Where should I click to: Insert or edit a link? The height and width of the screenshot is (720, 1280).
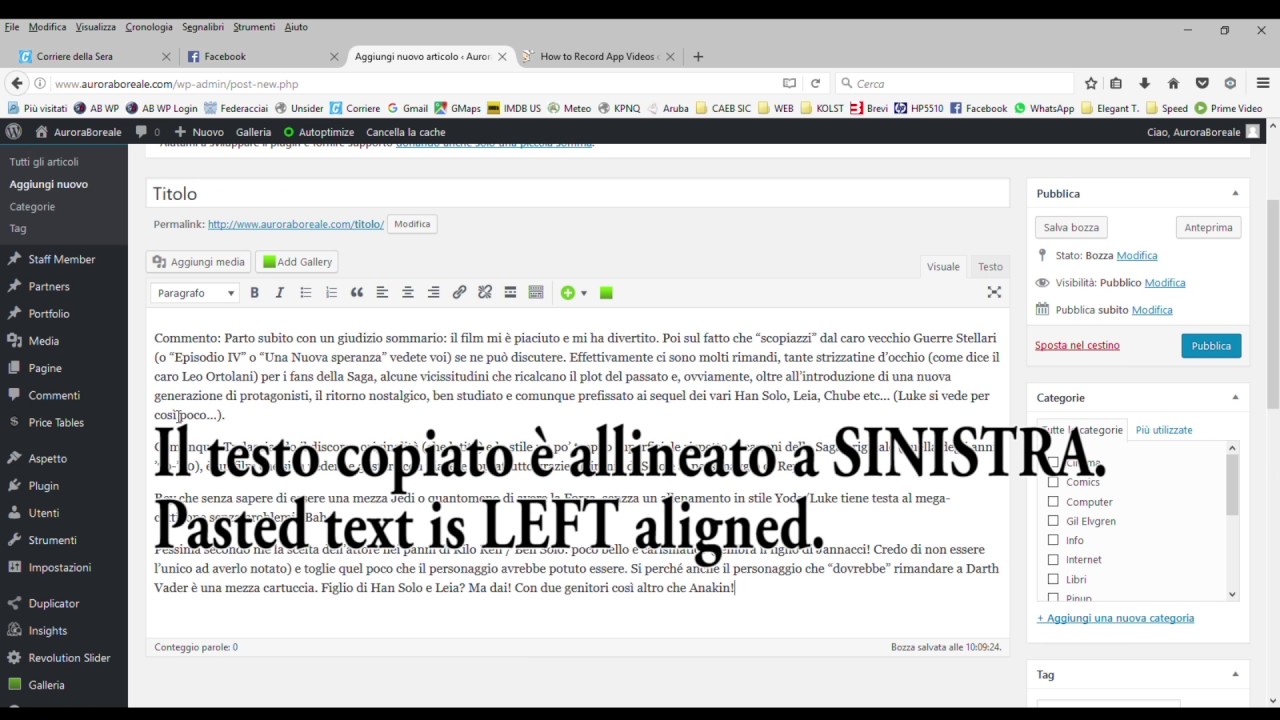(459, 293)
